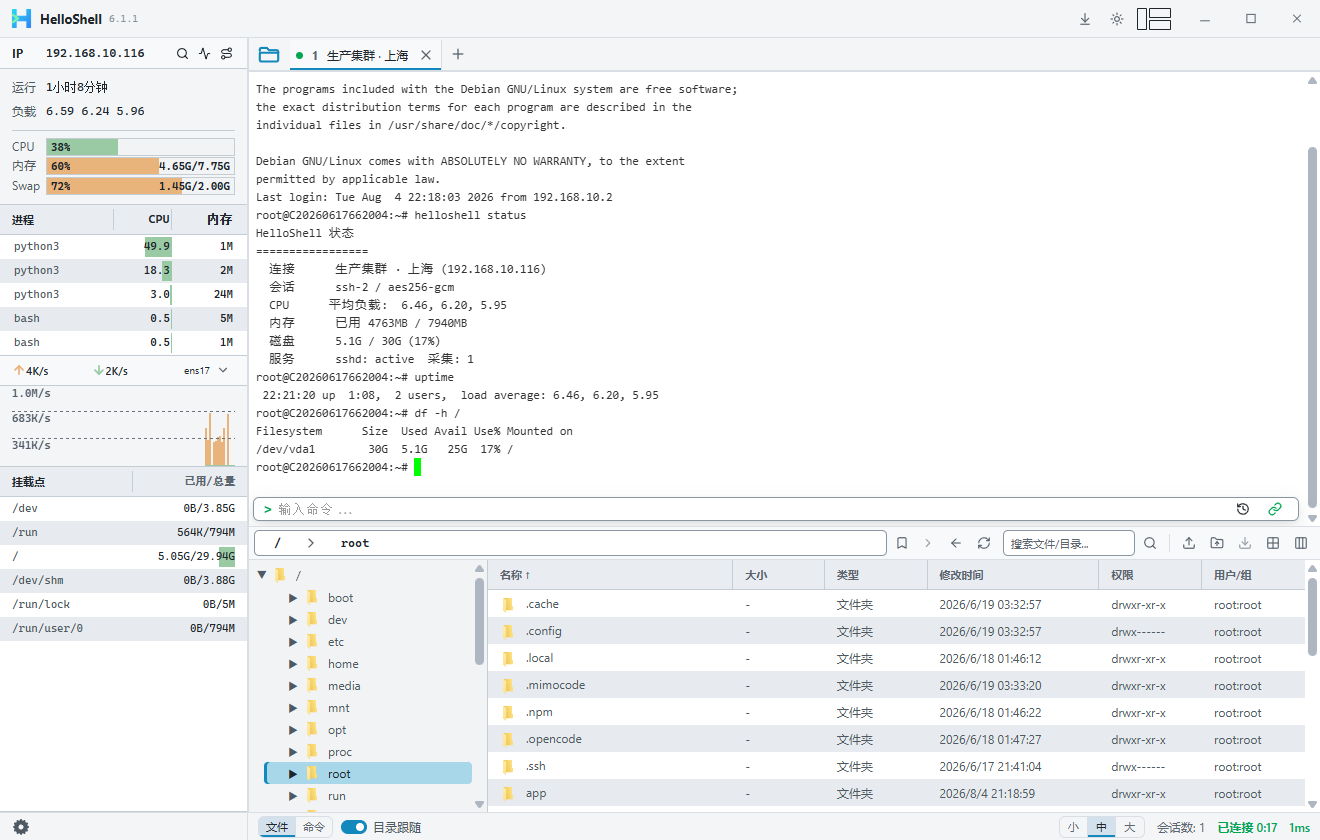The image size is (1320, 840).
Task: Add a new session tab
Action: (458, 55)
